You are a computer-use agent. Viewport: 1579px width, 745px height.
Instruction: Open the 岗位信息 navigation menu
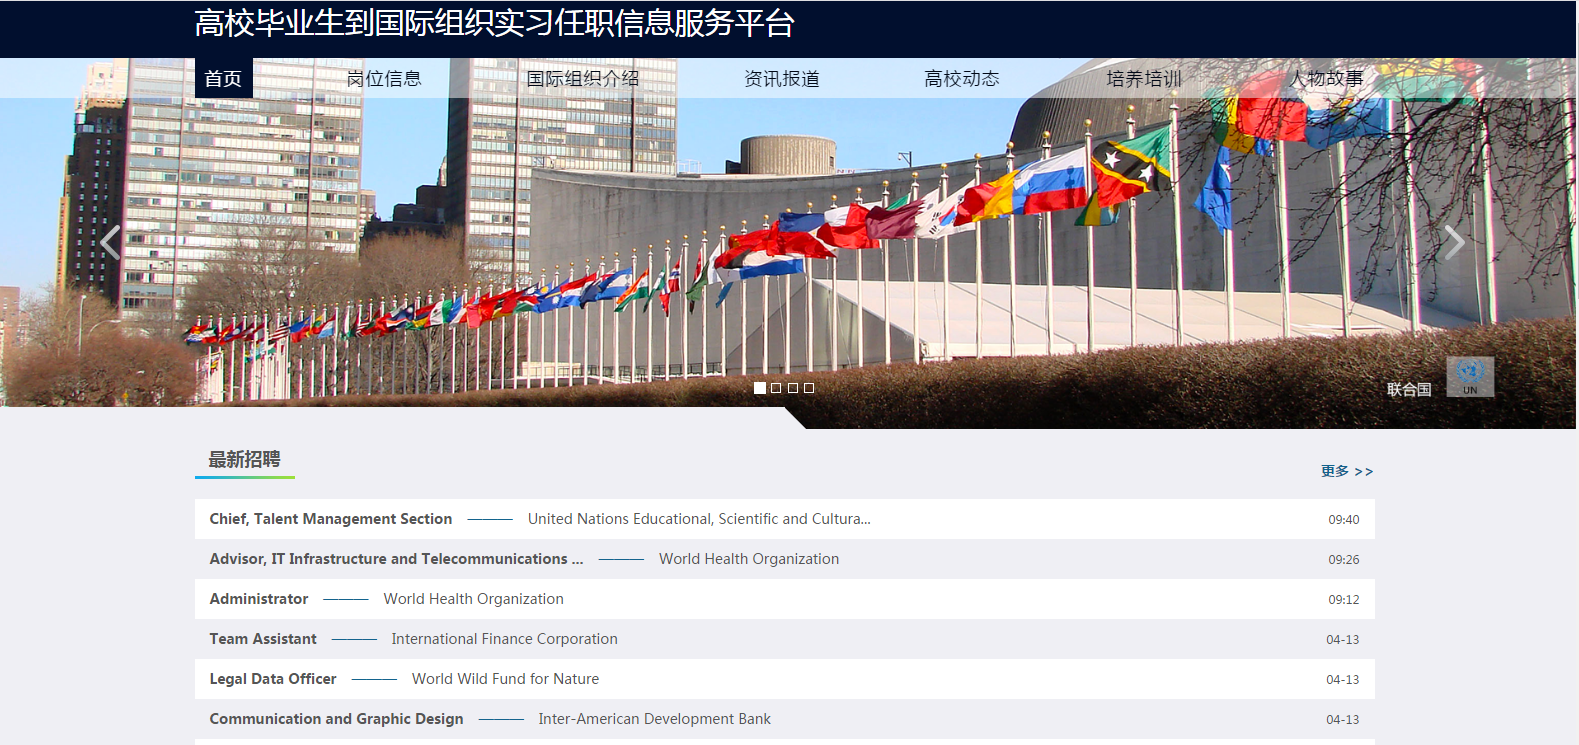[384, 79]
